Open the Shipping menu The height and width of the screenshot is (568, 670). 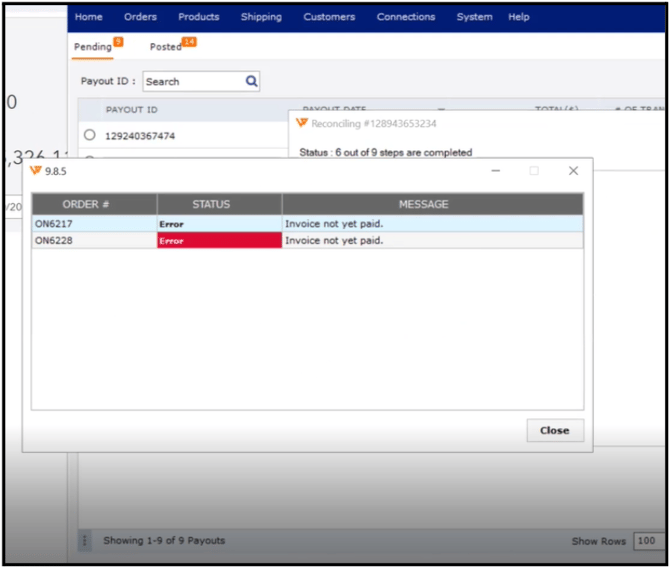pyautogui.click(x=261, y=17)
